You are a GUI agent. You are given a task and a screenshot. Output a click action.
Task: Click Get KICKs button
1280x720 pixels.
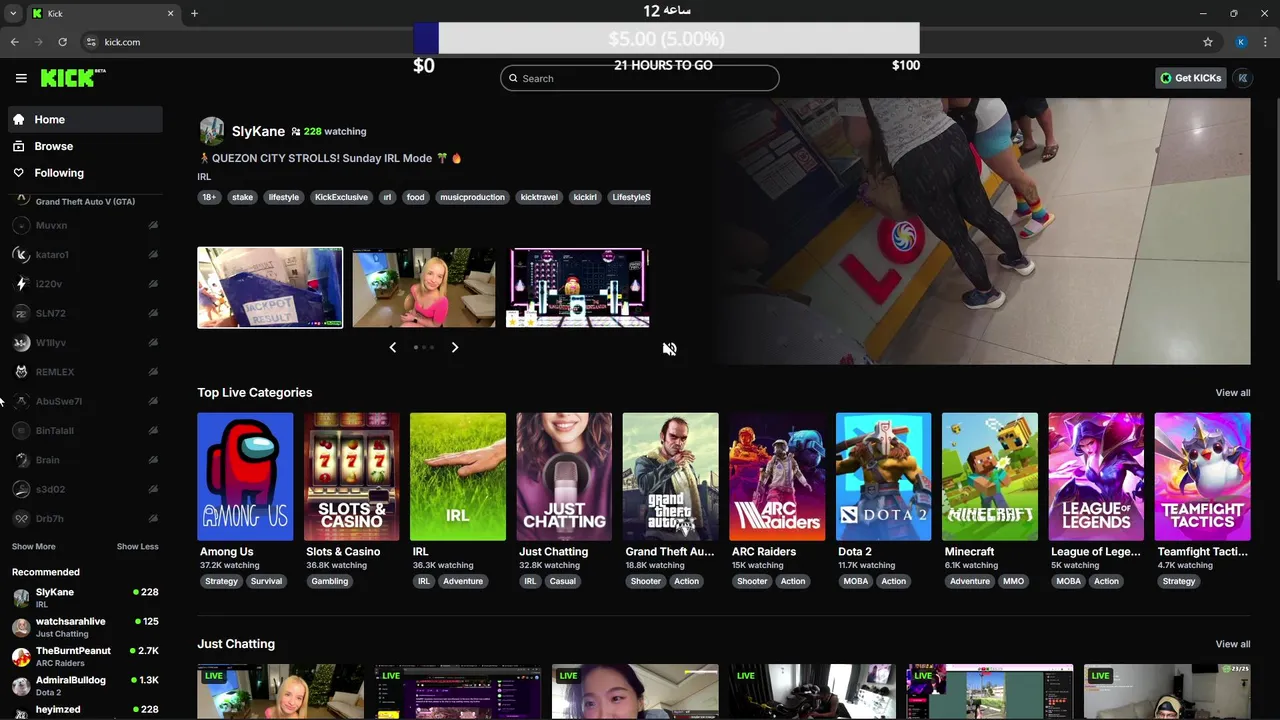click(x=1191, y=78)
